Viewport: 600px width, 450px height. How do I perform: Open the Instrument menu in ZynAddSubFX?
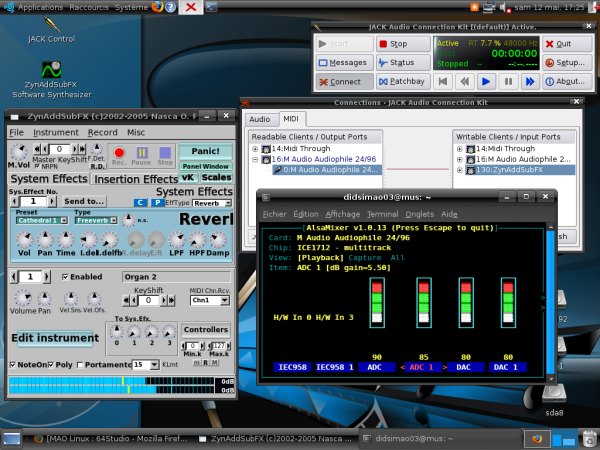tap(55, 132)
